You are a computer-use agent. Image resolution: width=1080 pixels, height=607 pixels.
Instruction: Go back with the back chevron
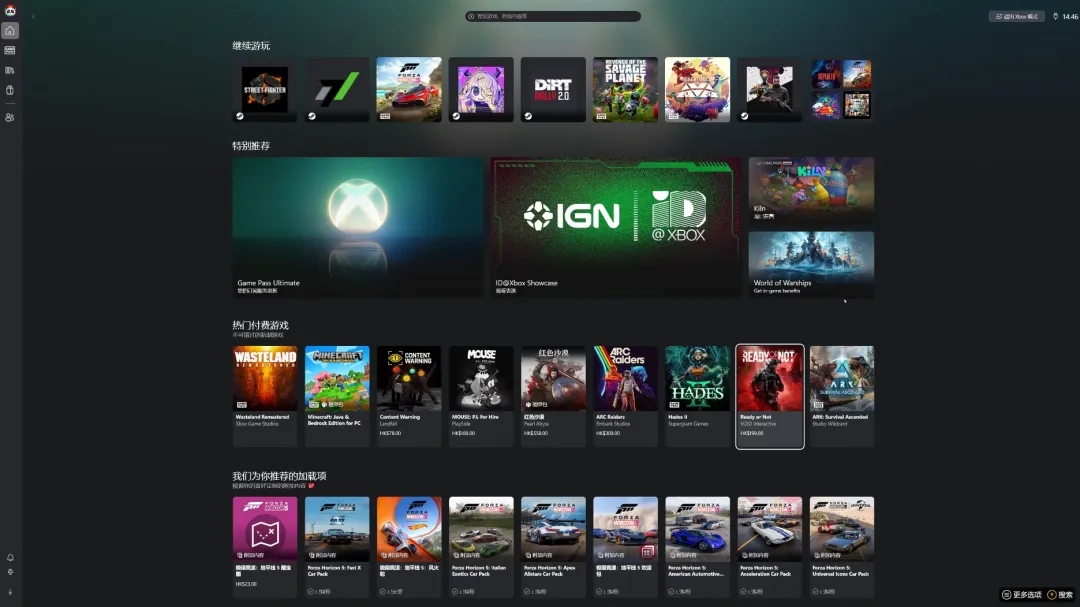pos(33,17)
